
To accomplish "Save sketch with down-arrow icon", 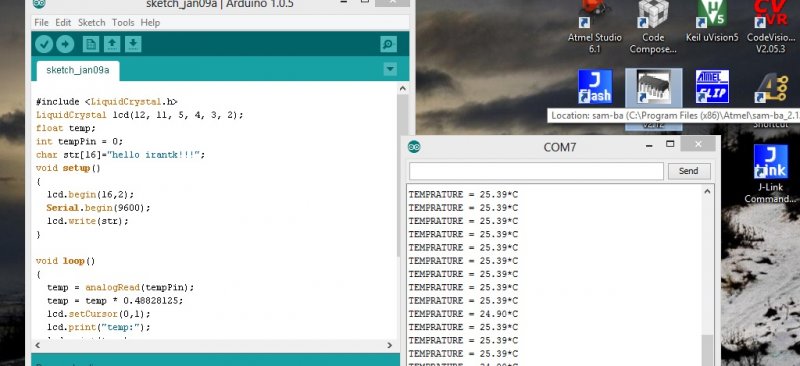I will pyautogui.click(x=133, y=44).
